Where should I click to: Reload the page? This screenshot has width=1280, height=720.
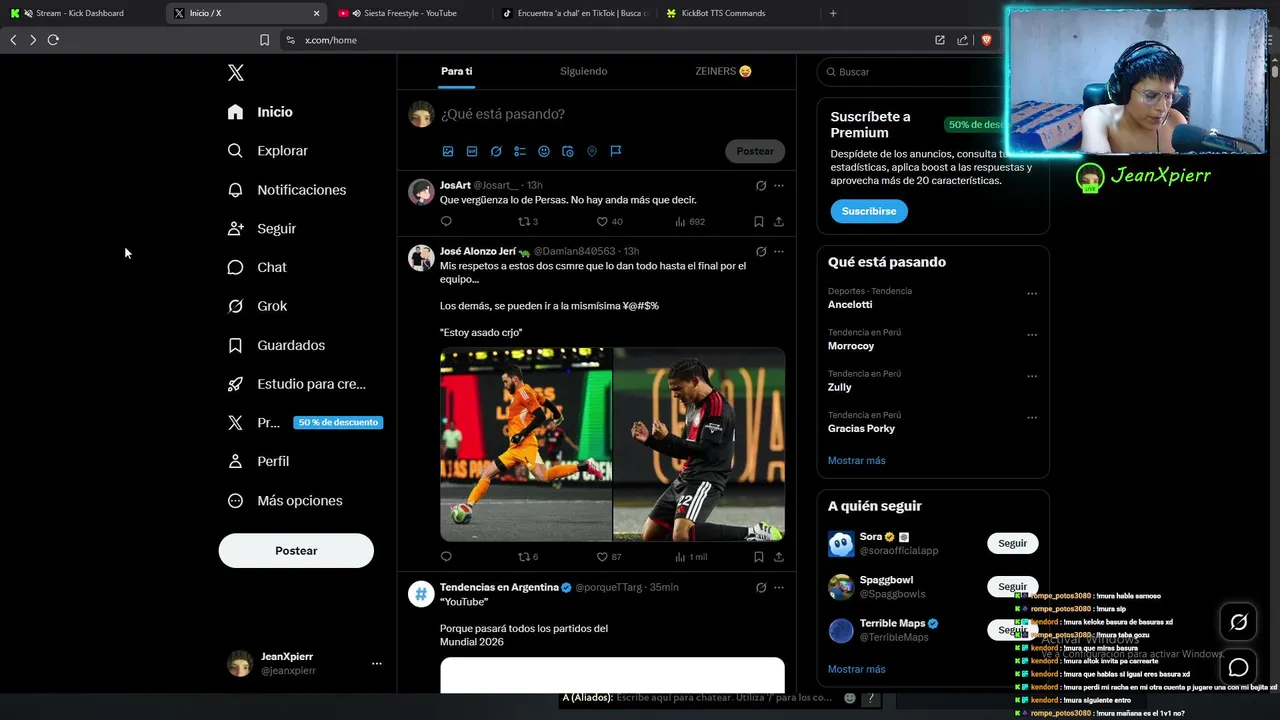tap(53, 40)
